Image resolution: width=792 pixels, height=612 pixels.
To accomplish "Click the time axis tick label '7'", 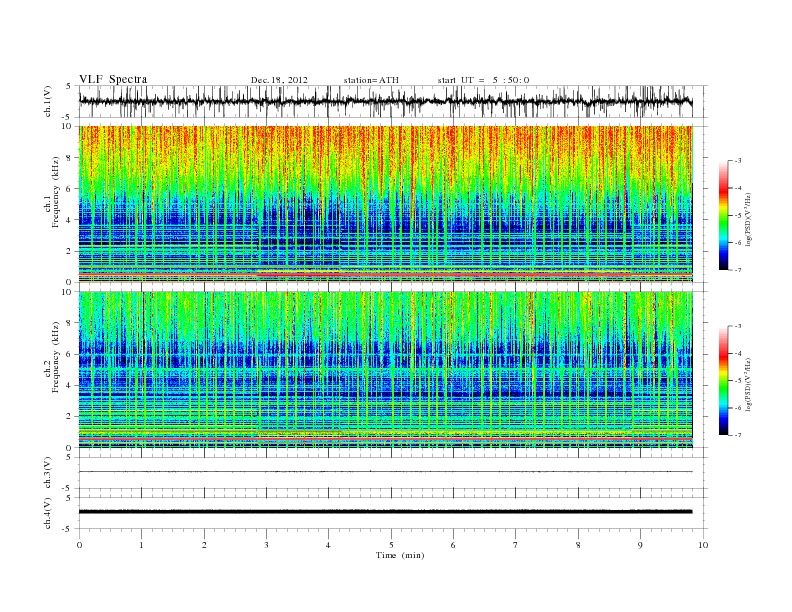I will (516, 545).
